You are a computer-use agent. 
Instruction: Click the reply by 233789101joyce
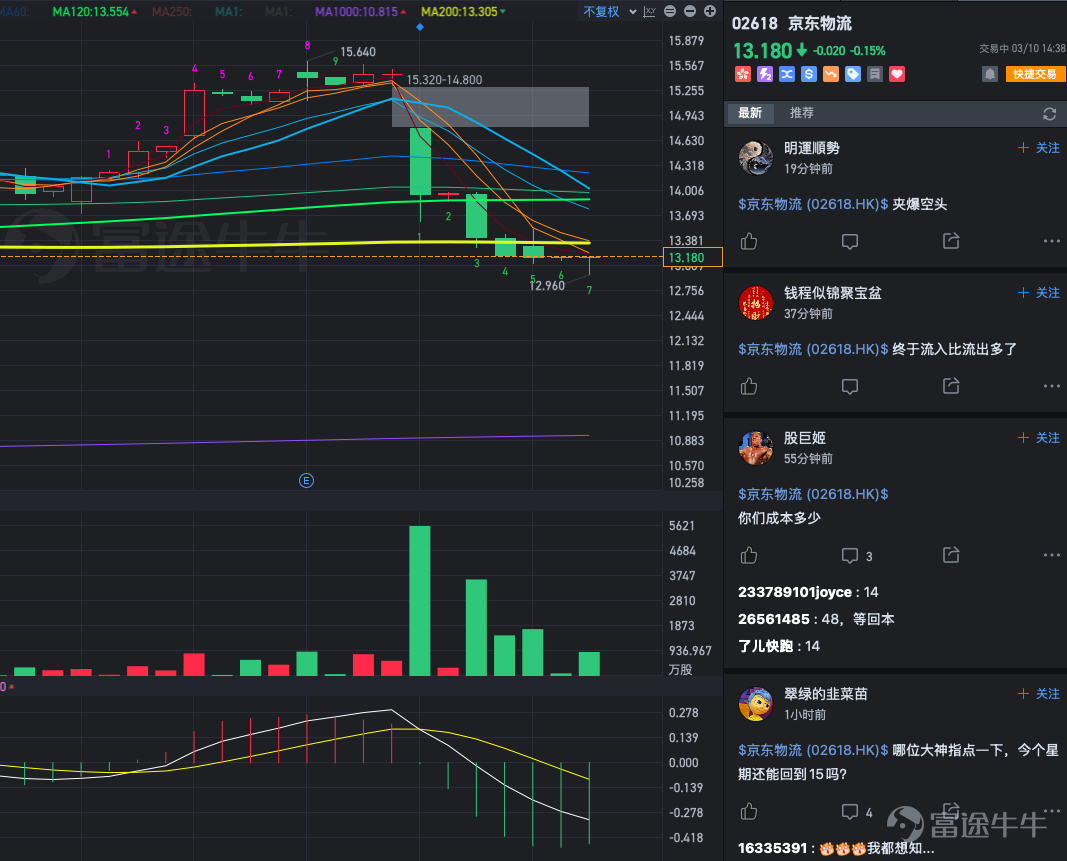(x=808, y=592)
